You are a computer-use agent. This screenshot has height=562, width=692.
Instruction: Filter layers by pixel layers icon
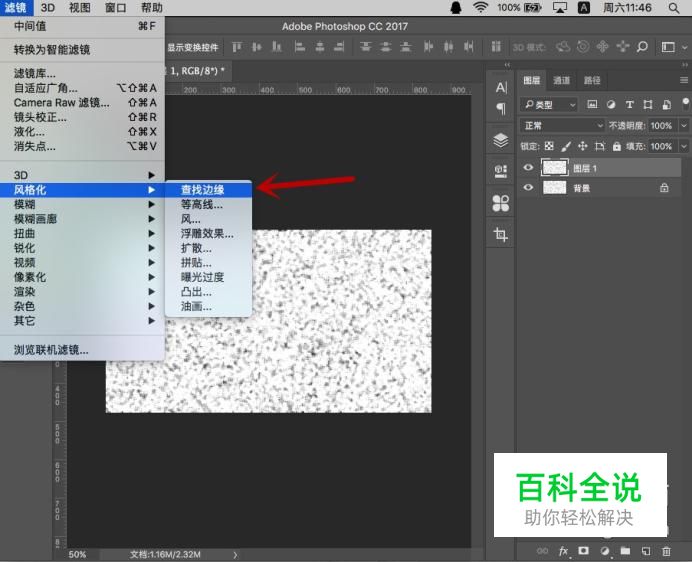pos(592,105)
